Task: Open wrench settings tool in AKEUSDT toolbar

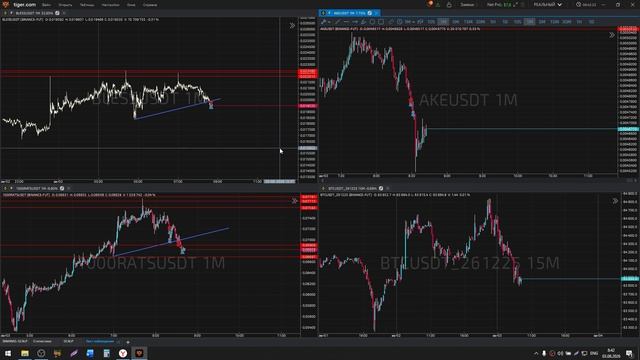Action: click(324, 22)
